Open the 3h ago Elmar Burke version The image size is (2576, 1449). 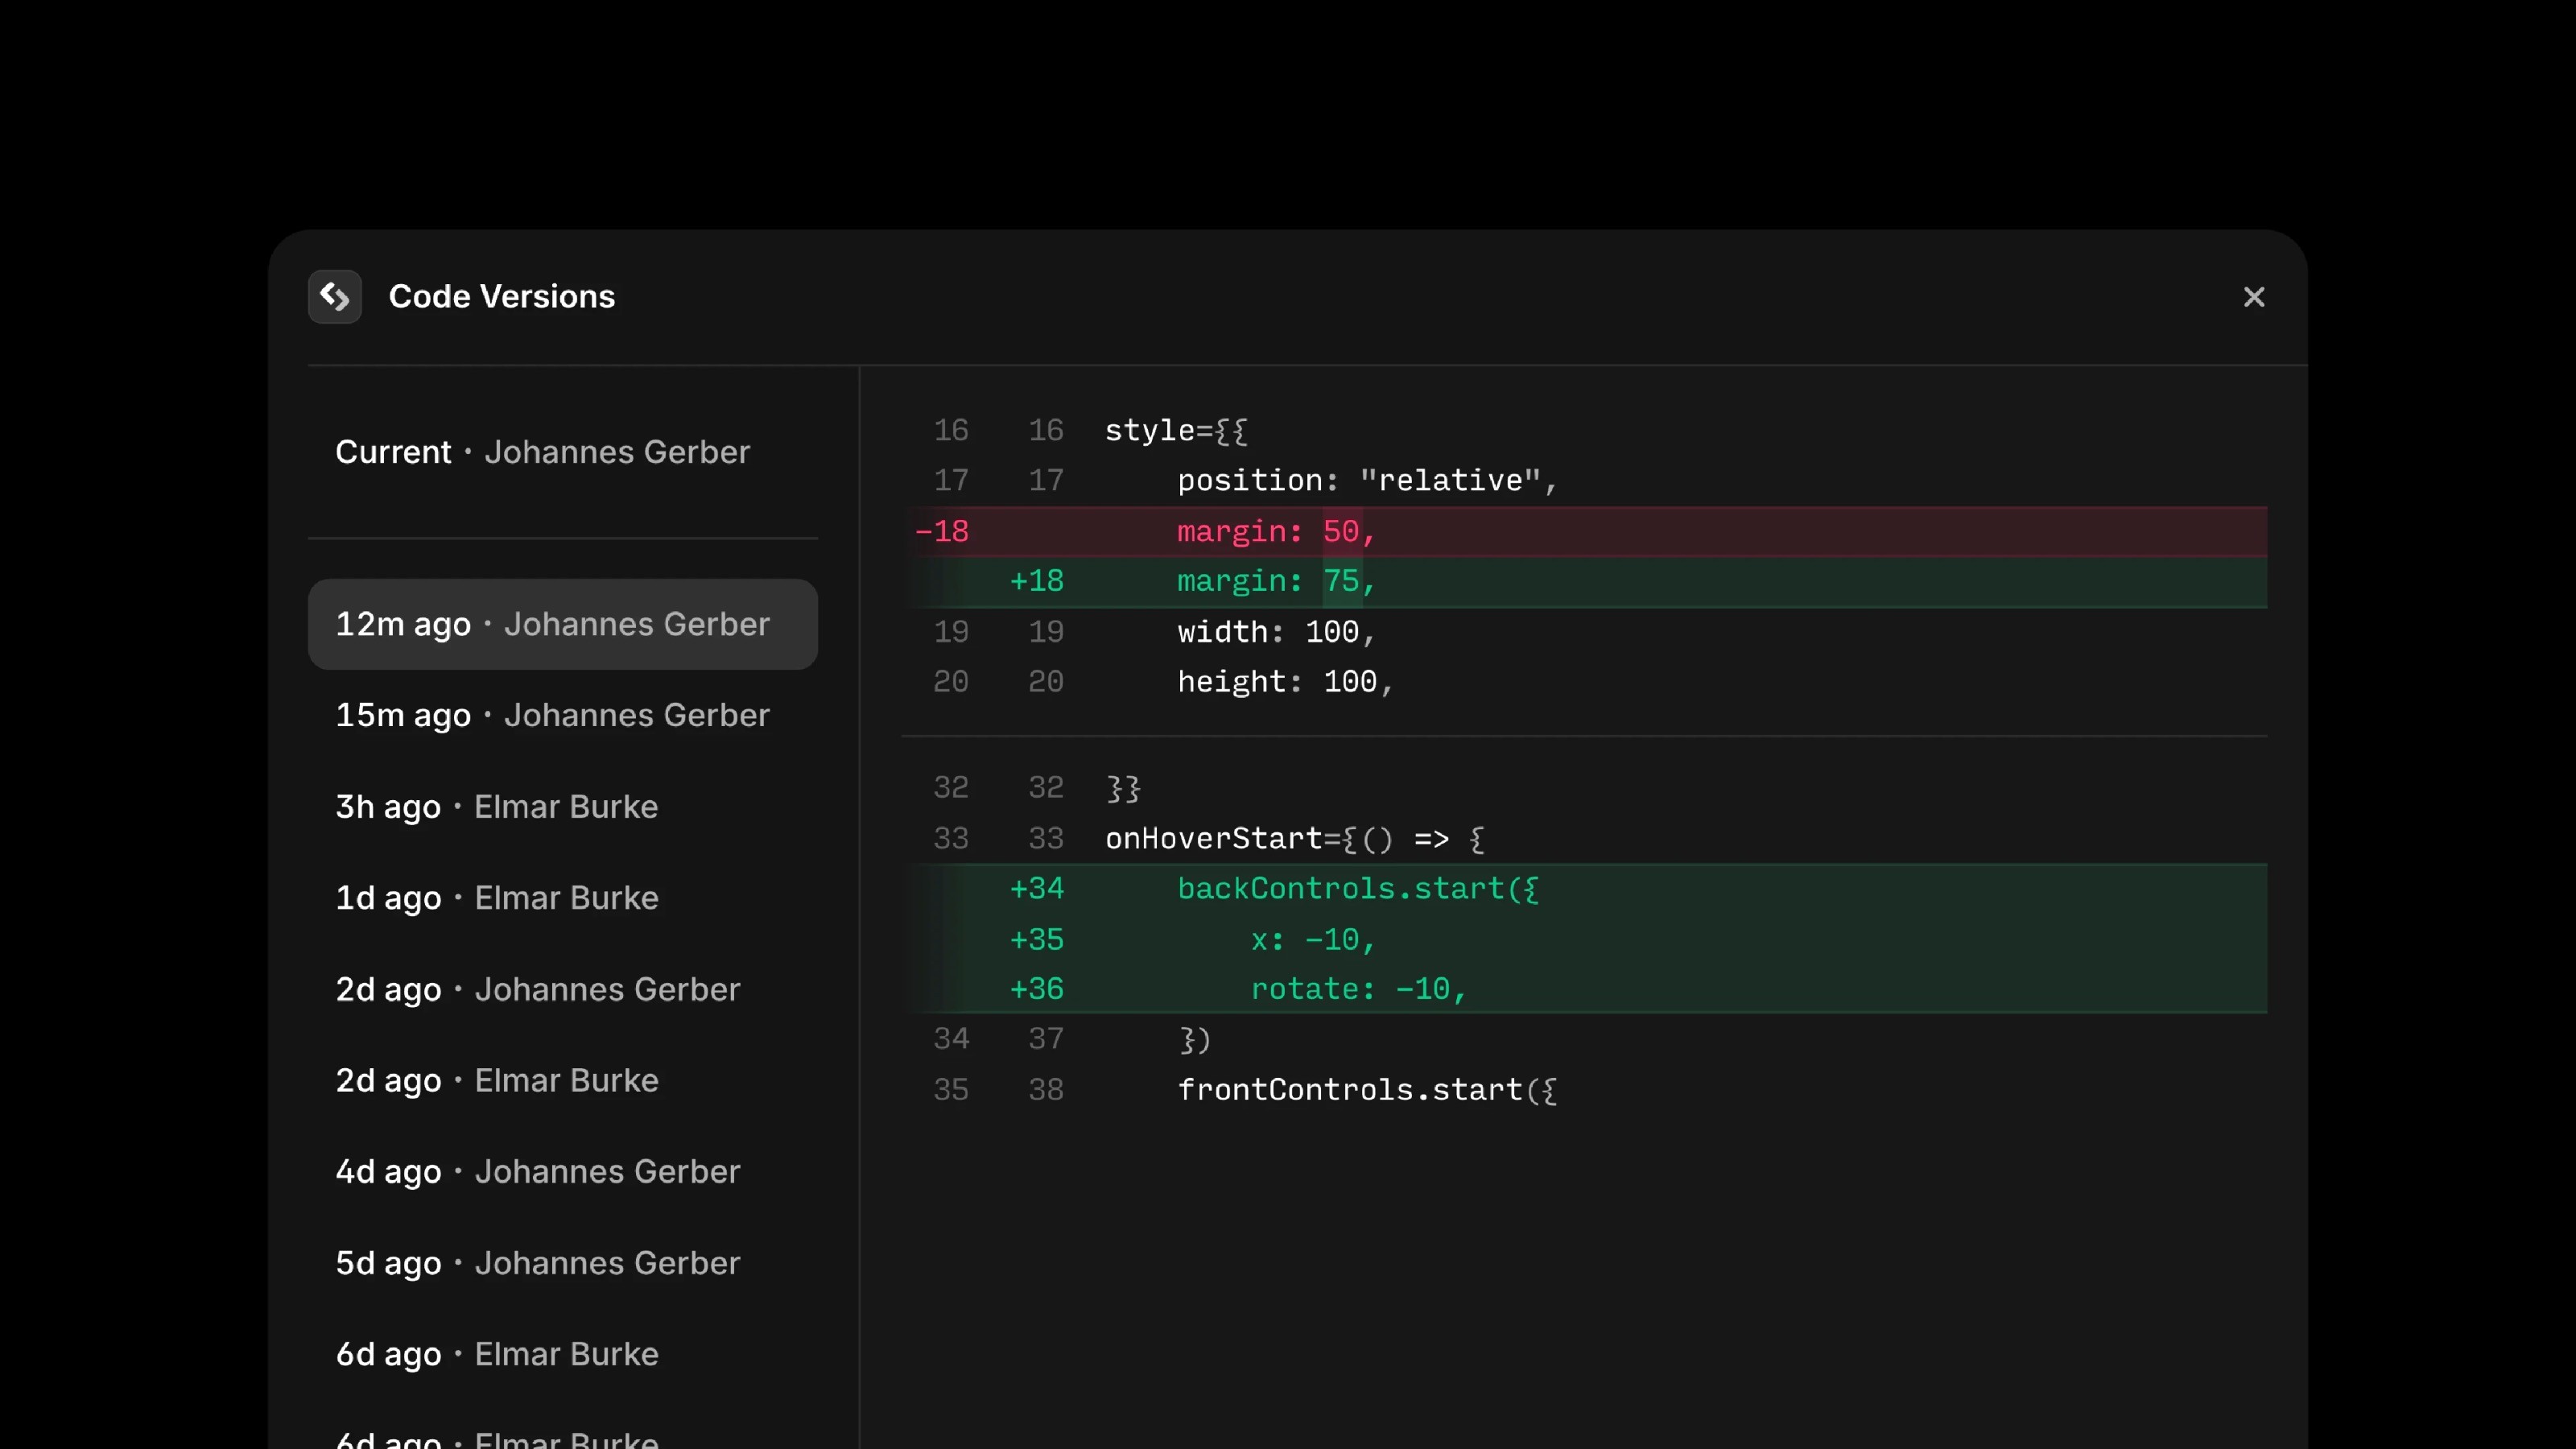562,806
